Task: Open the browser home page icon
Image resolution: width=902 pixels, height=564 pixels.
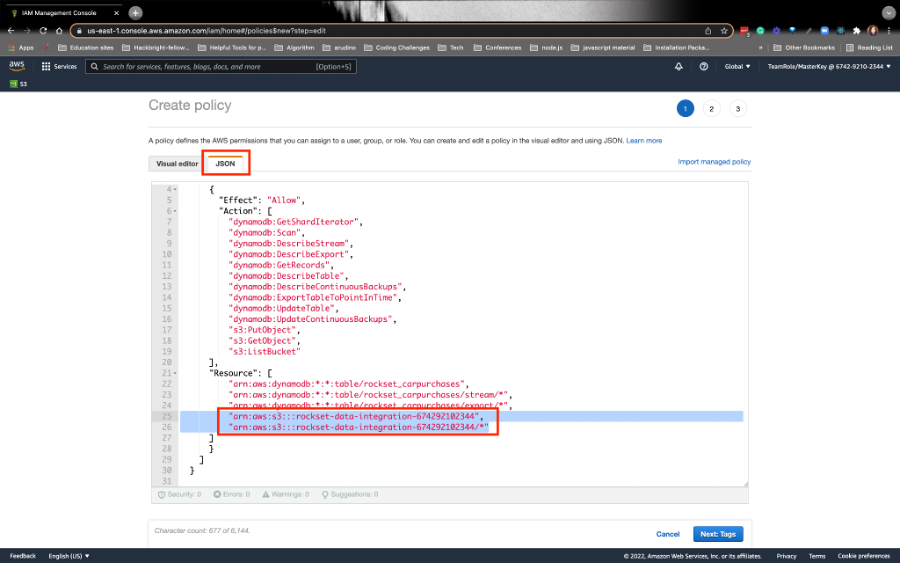Action: point(59,31)
